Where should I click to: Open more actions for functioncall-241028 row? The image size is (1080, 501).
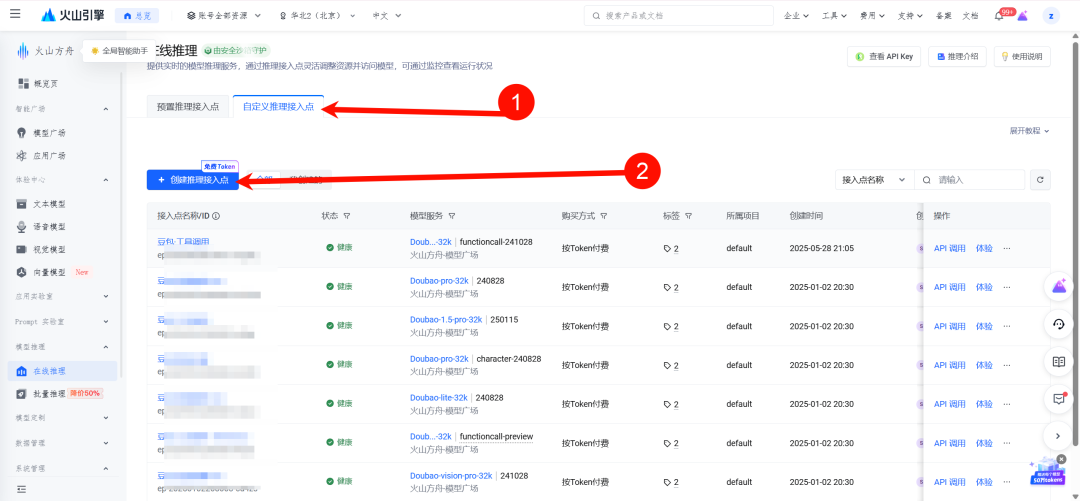coord(1007,248)
